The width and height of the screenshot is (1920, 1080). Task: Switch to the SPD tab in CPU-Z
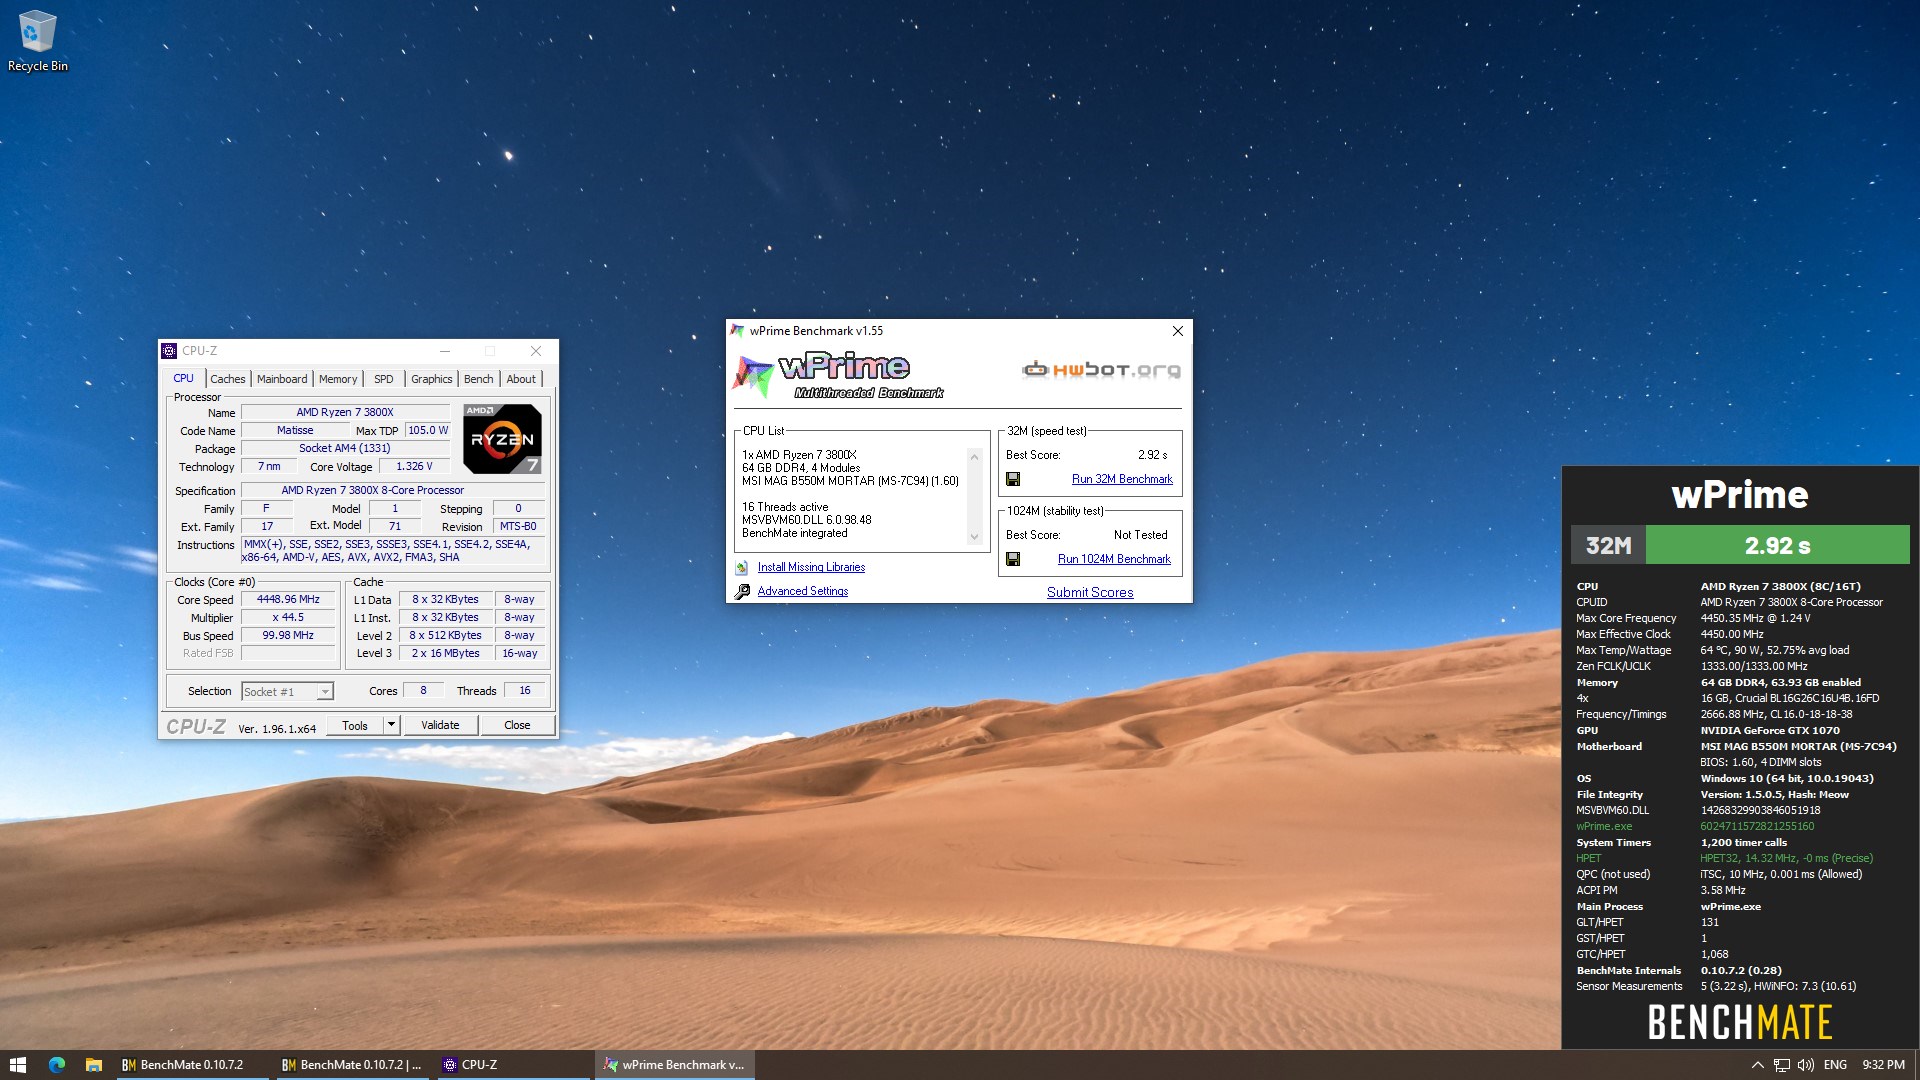click(384, 379)
